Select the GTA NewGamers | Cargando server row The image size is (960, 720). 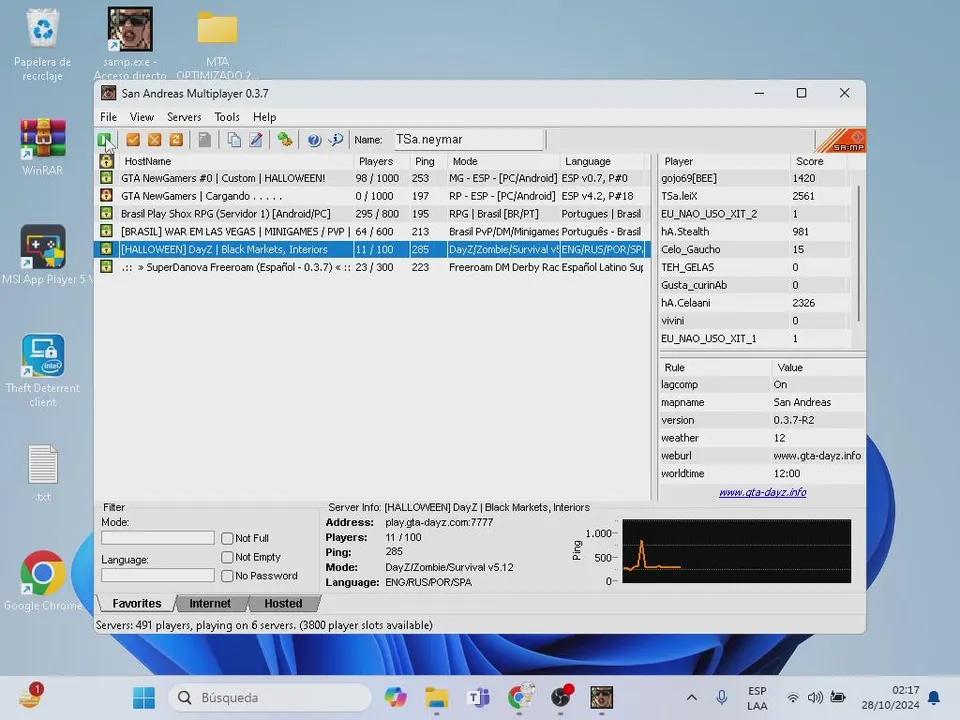click(x=372, y=196)
